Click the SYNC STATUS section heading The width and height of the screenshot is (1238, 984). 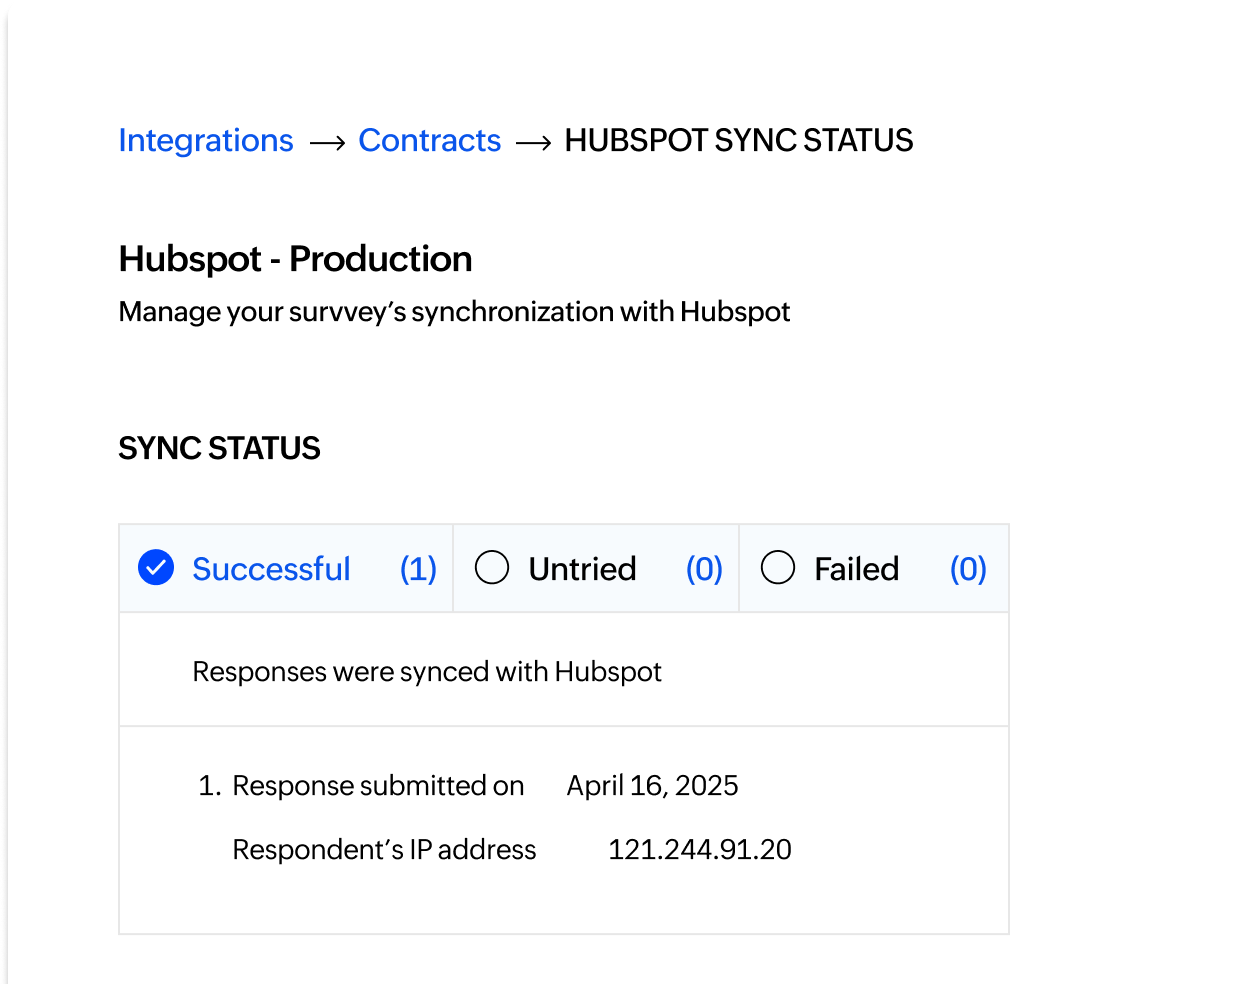(x=219, y=448)
